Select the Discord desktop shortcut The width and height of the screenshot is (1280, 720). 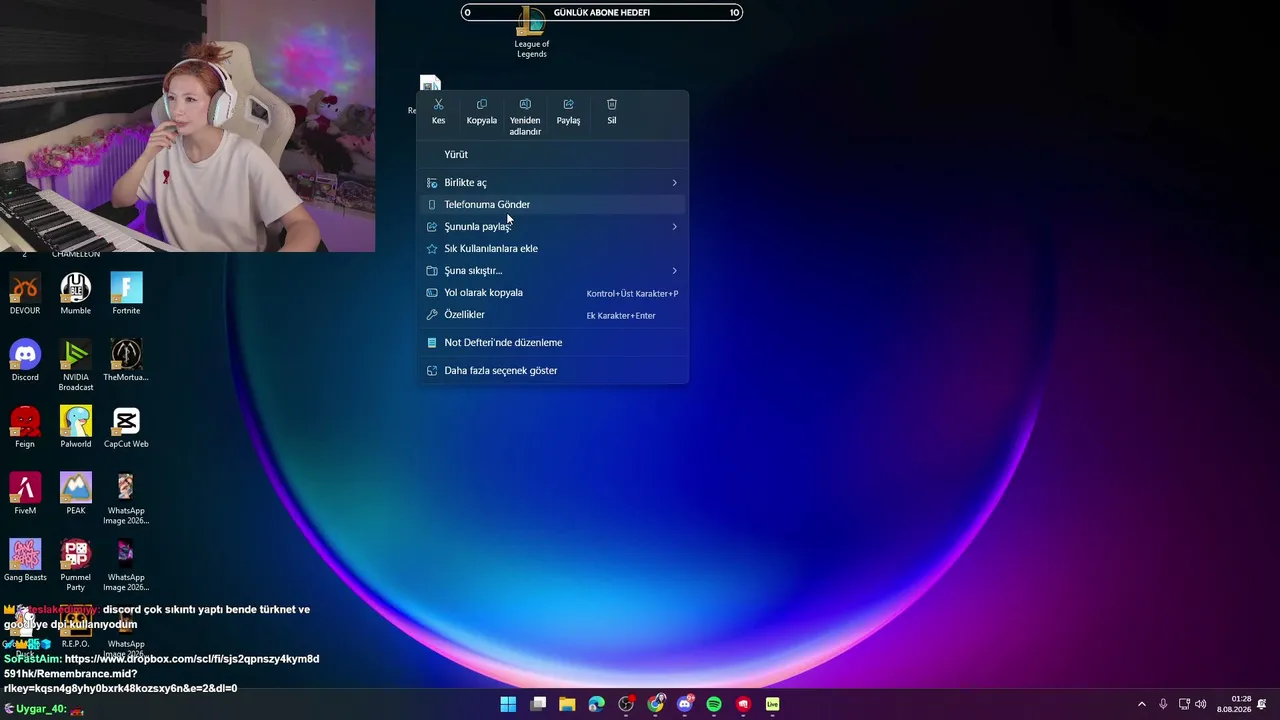pos(25,361)
